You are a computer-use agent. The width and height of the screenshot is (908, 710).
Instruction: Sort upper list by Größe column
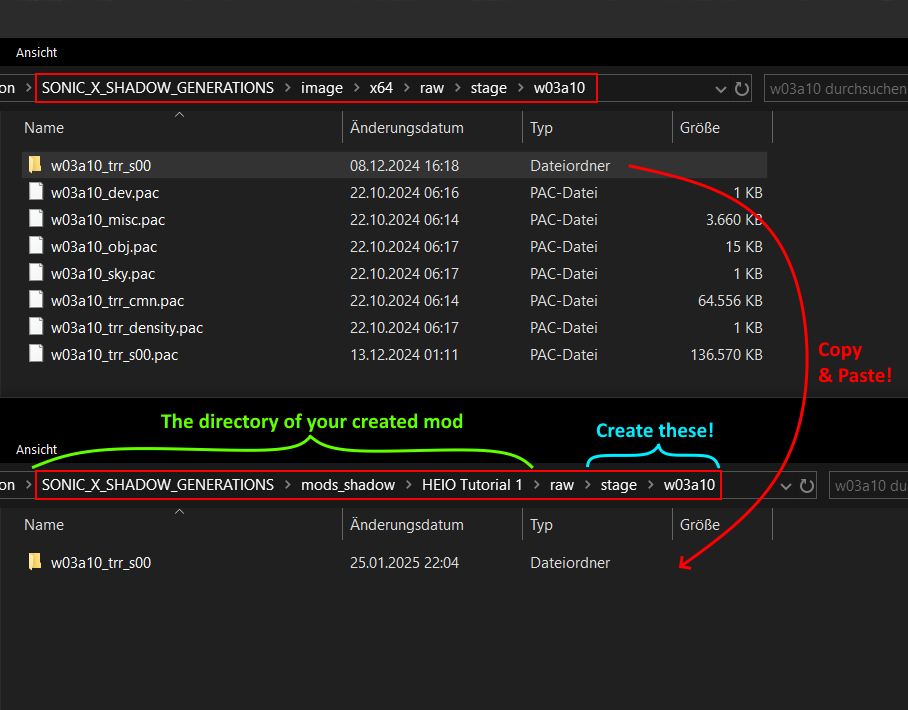(700, 128)
